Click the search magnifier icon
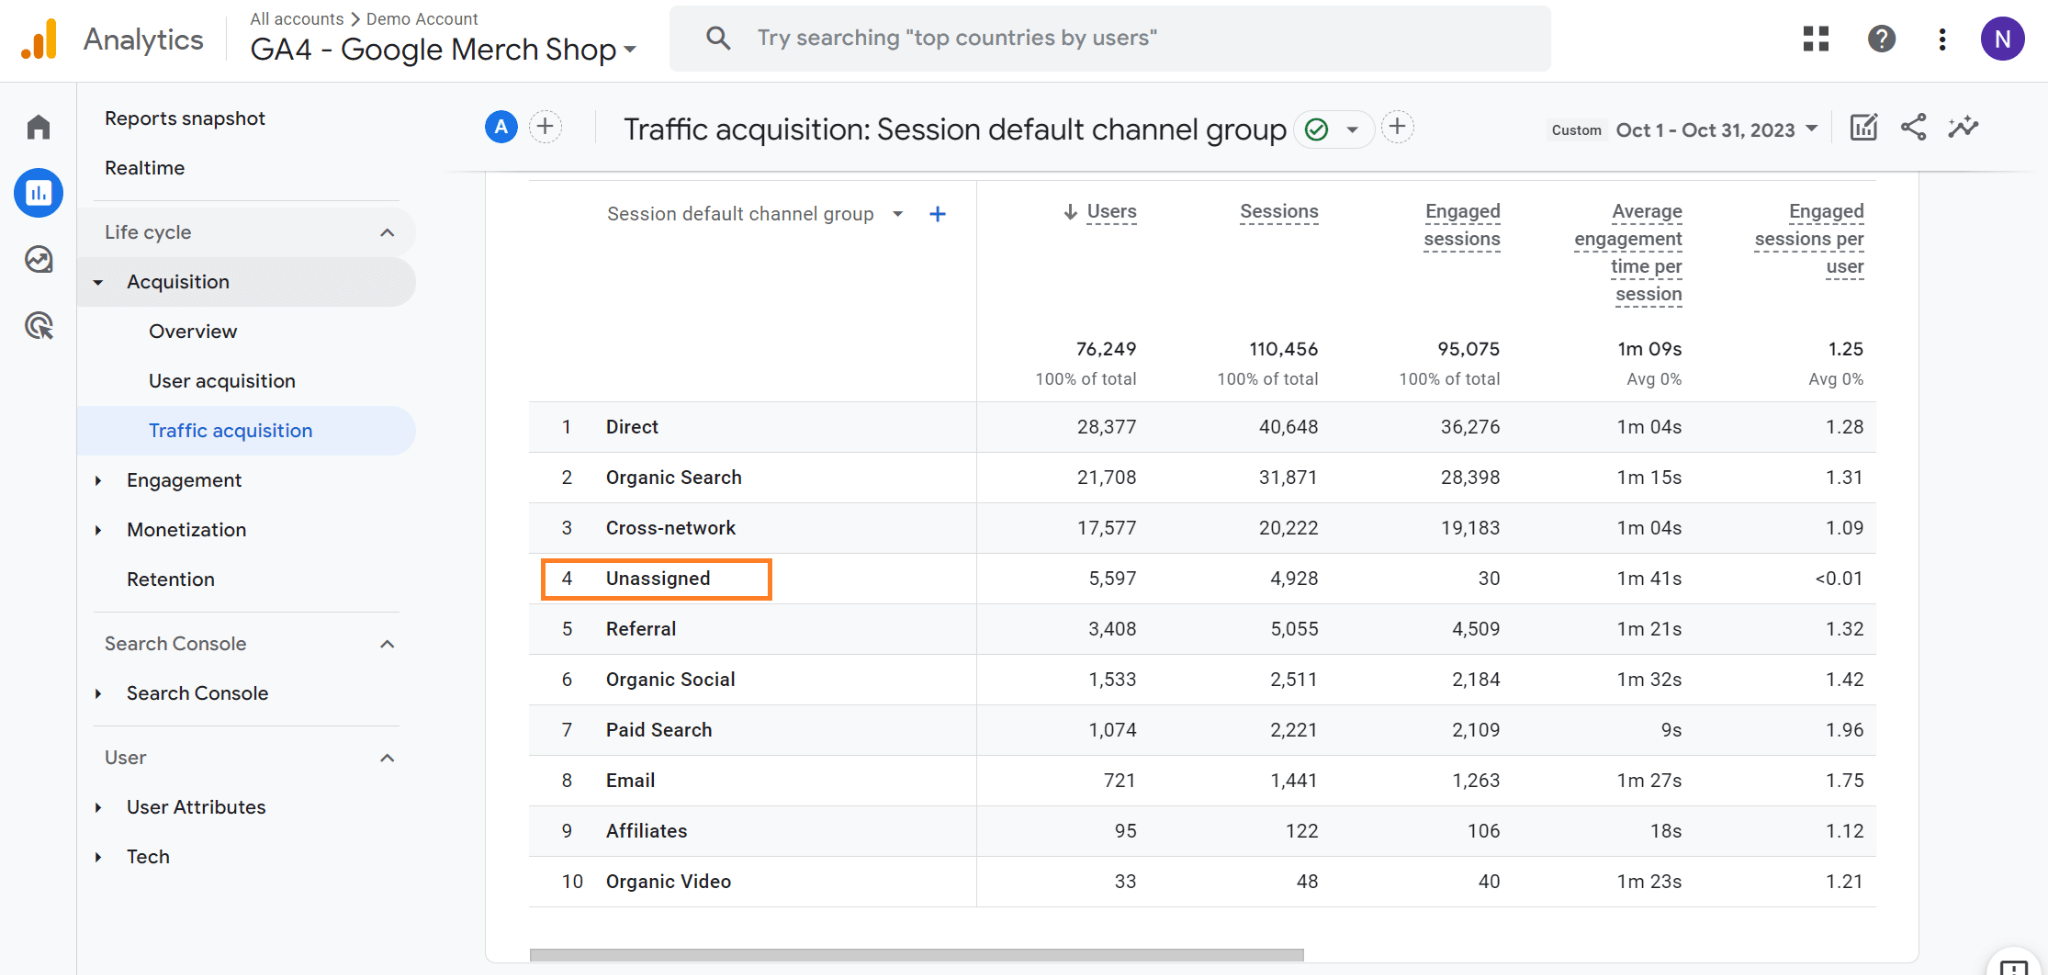Image resolution: width=2048 pixels, height=975 pixels. pyautogui.click(x=718, y=38)
